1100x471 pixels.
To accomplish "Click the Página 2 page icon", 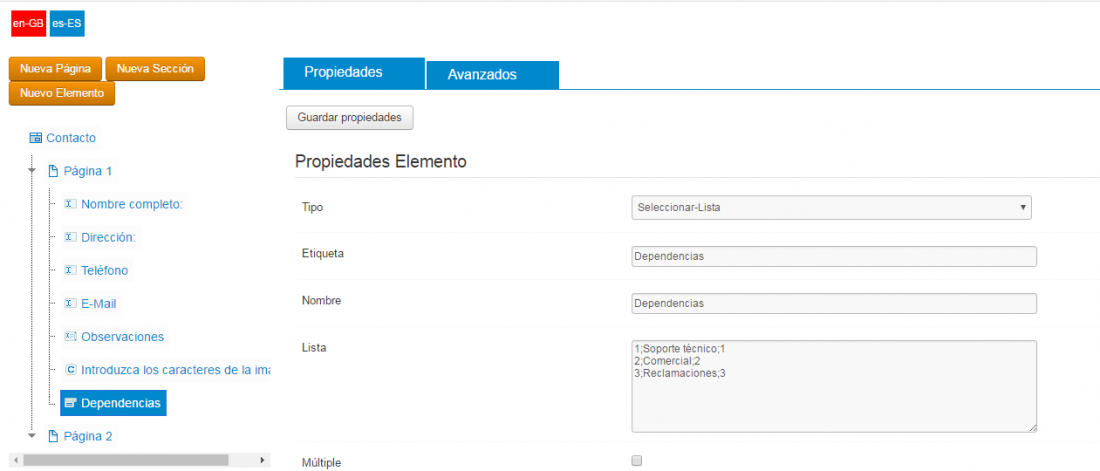I will coord(53,436).
